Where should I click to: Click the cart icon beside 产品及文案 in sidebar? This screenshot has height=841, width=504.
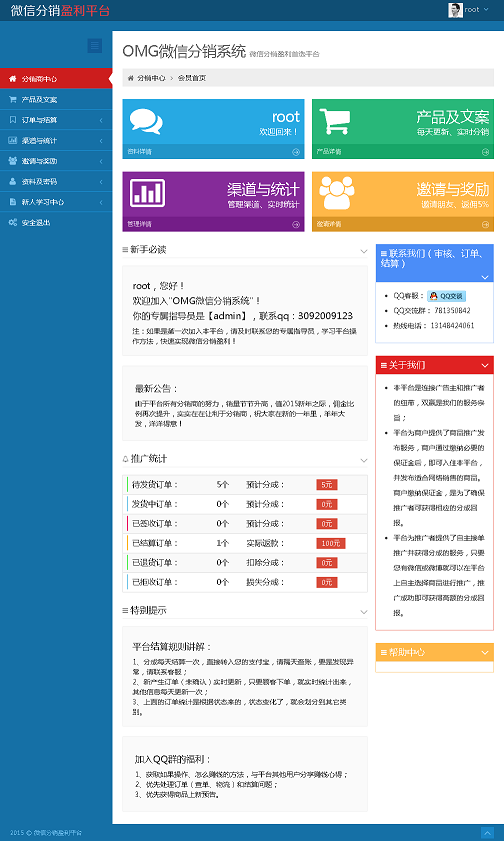[13, 99]
